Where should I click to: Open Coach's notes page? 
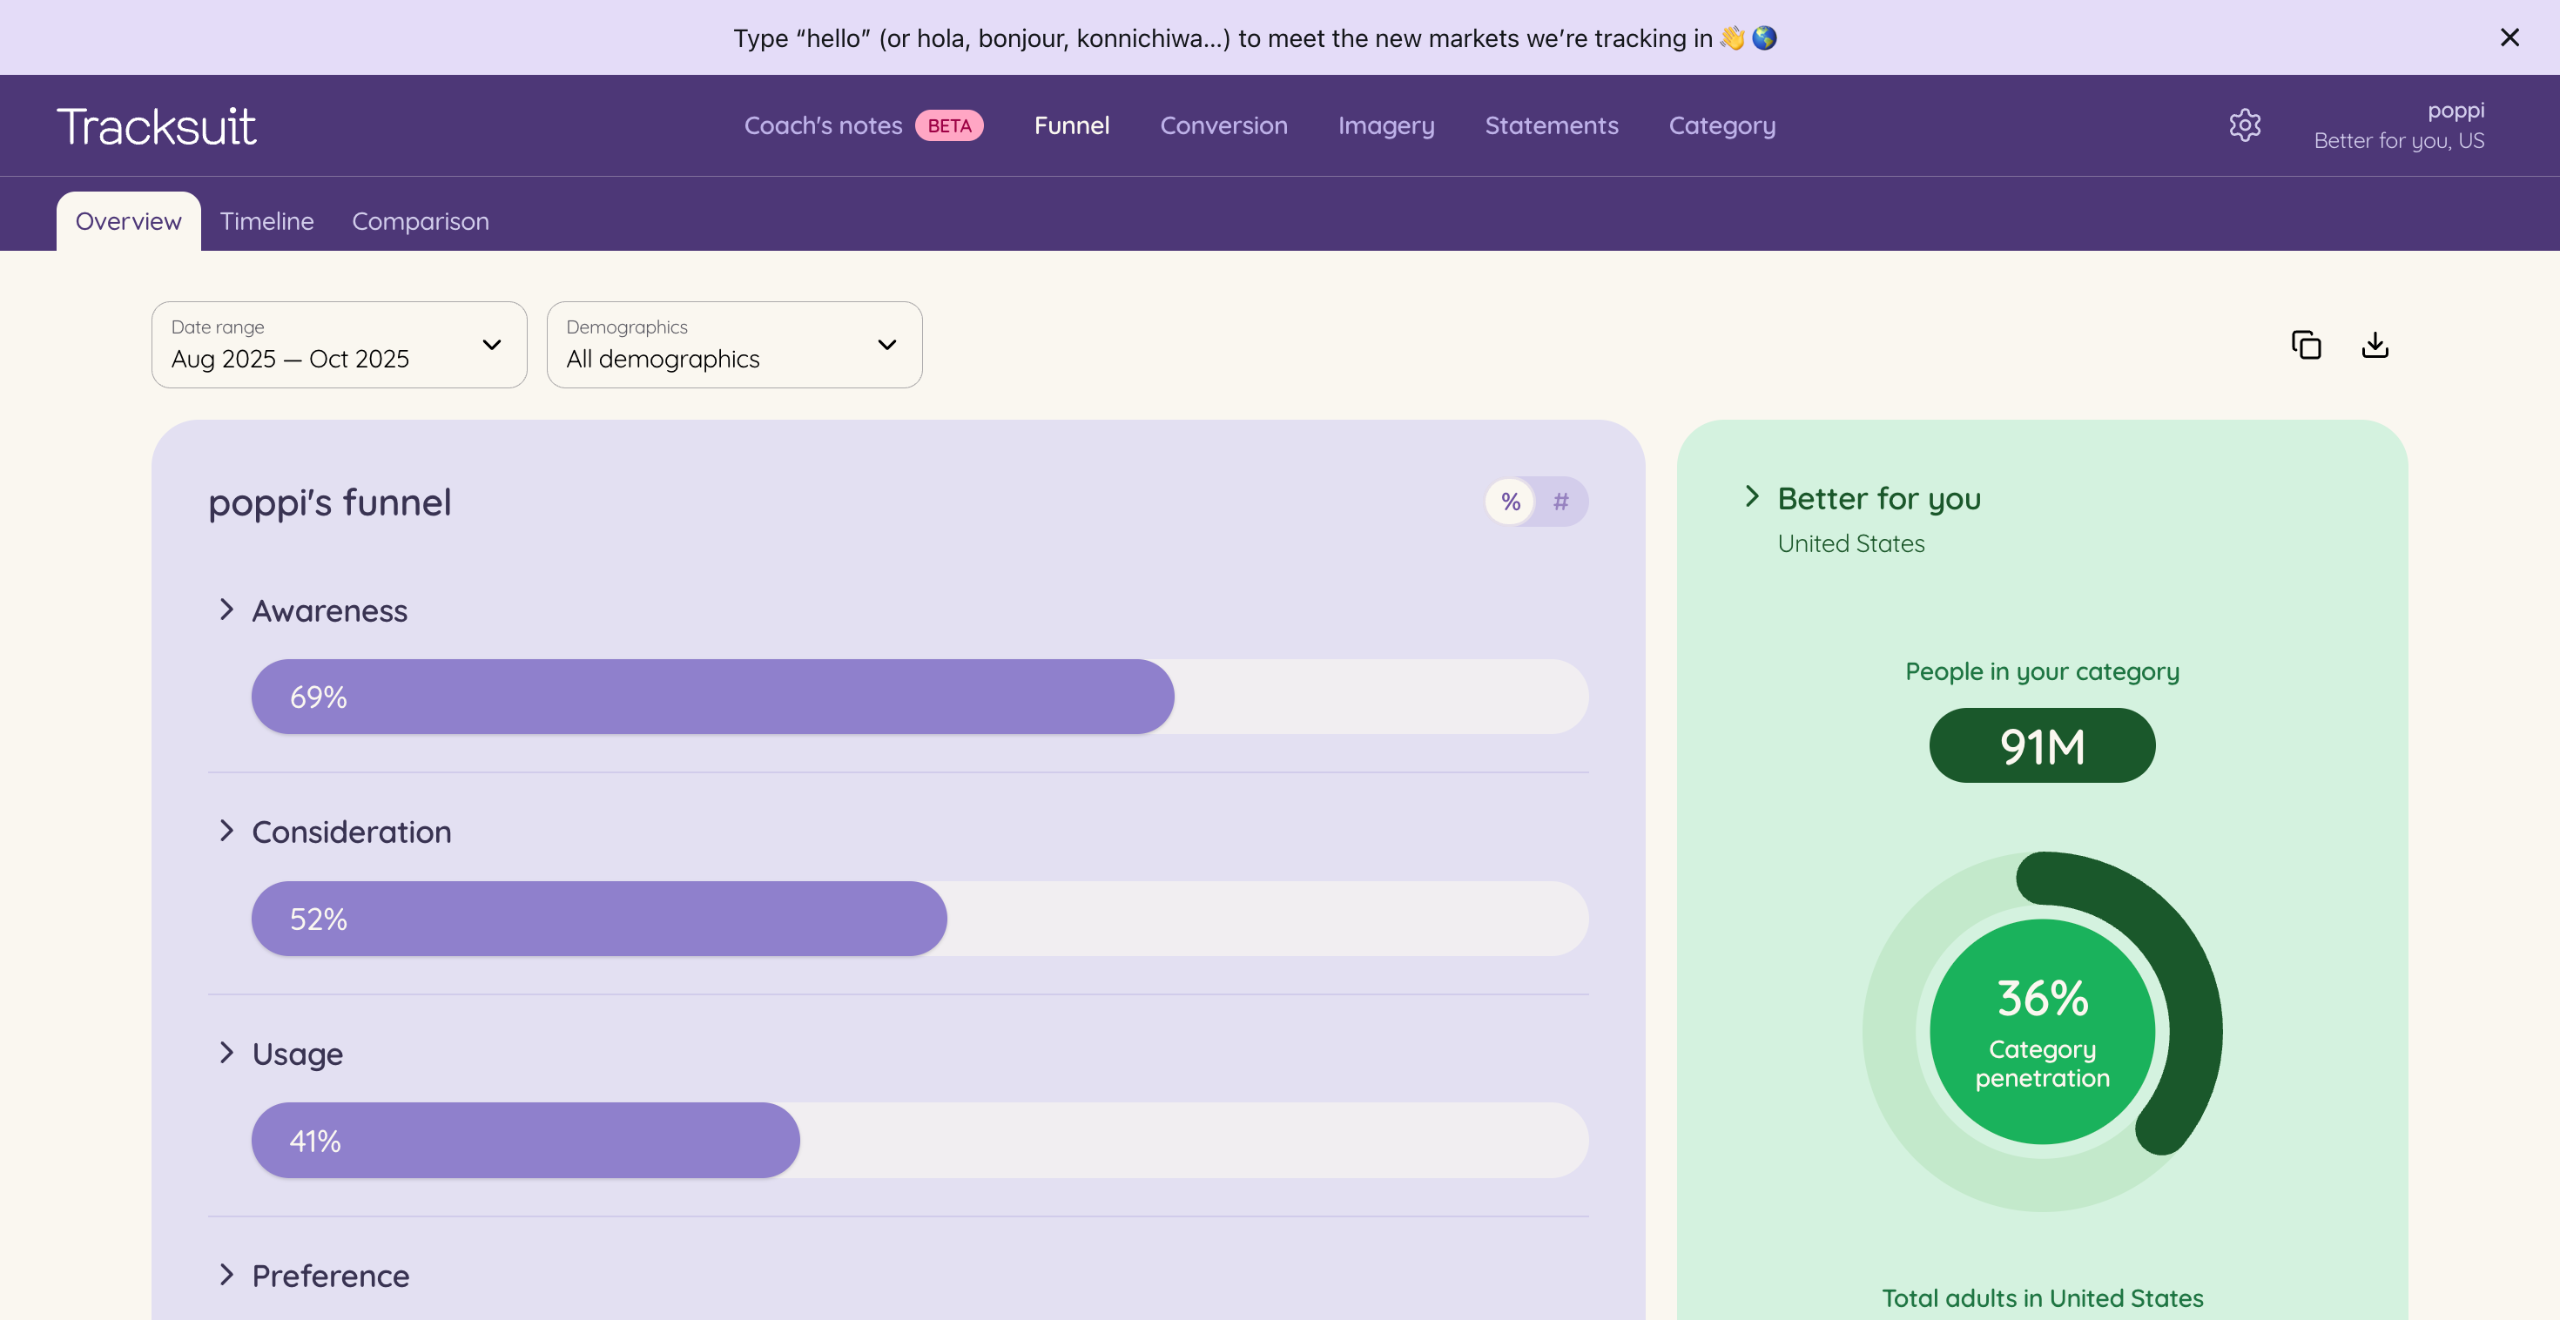pyautogui.click(x=823, y=126)
